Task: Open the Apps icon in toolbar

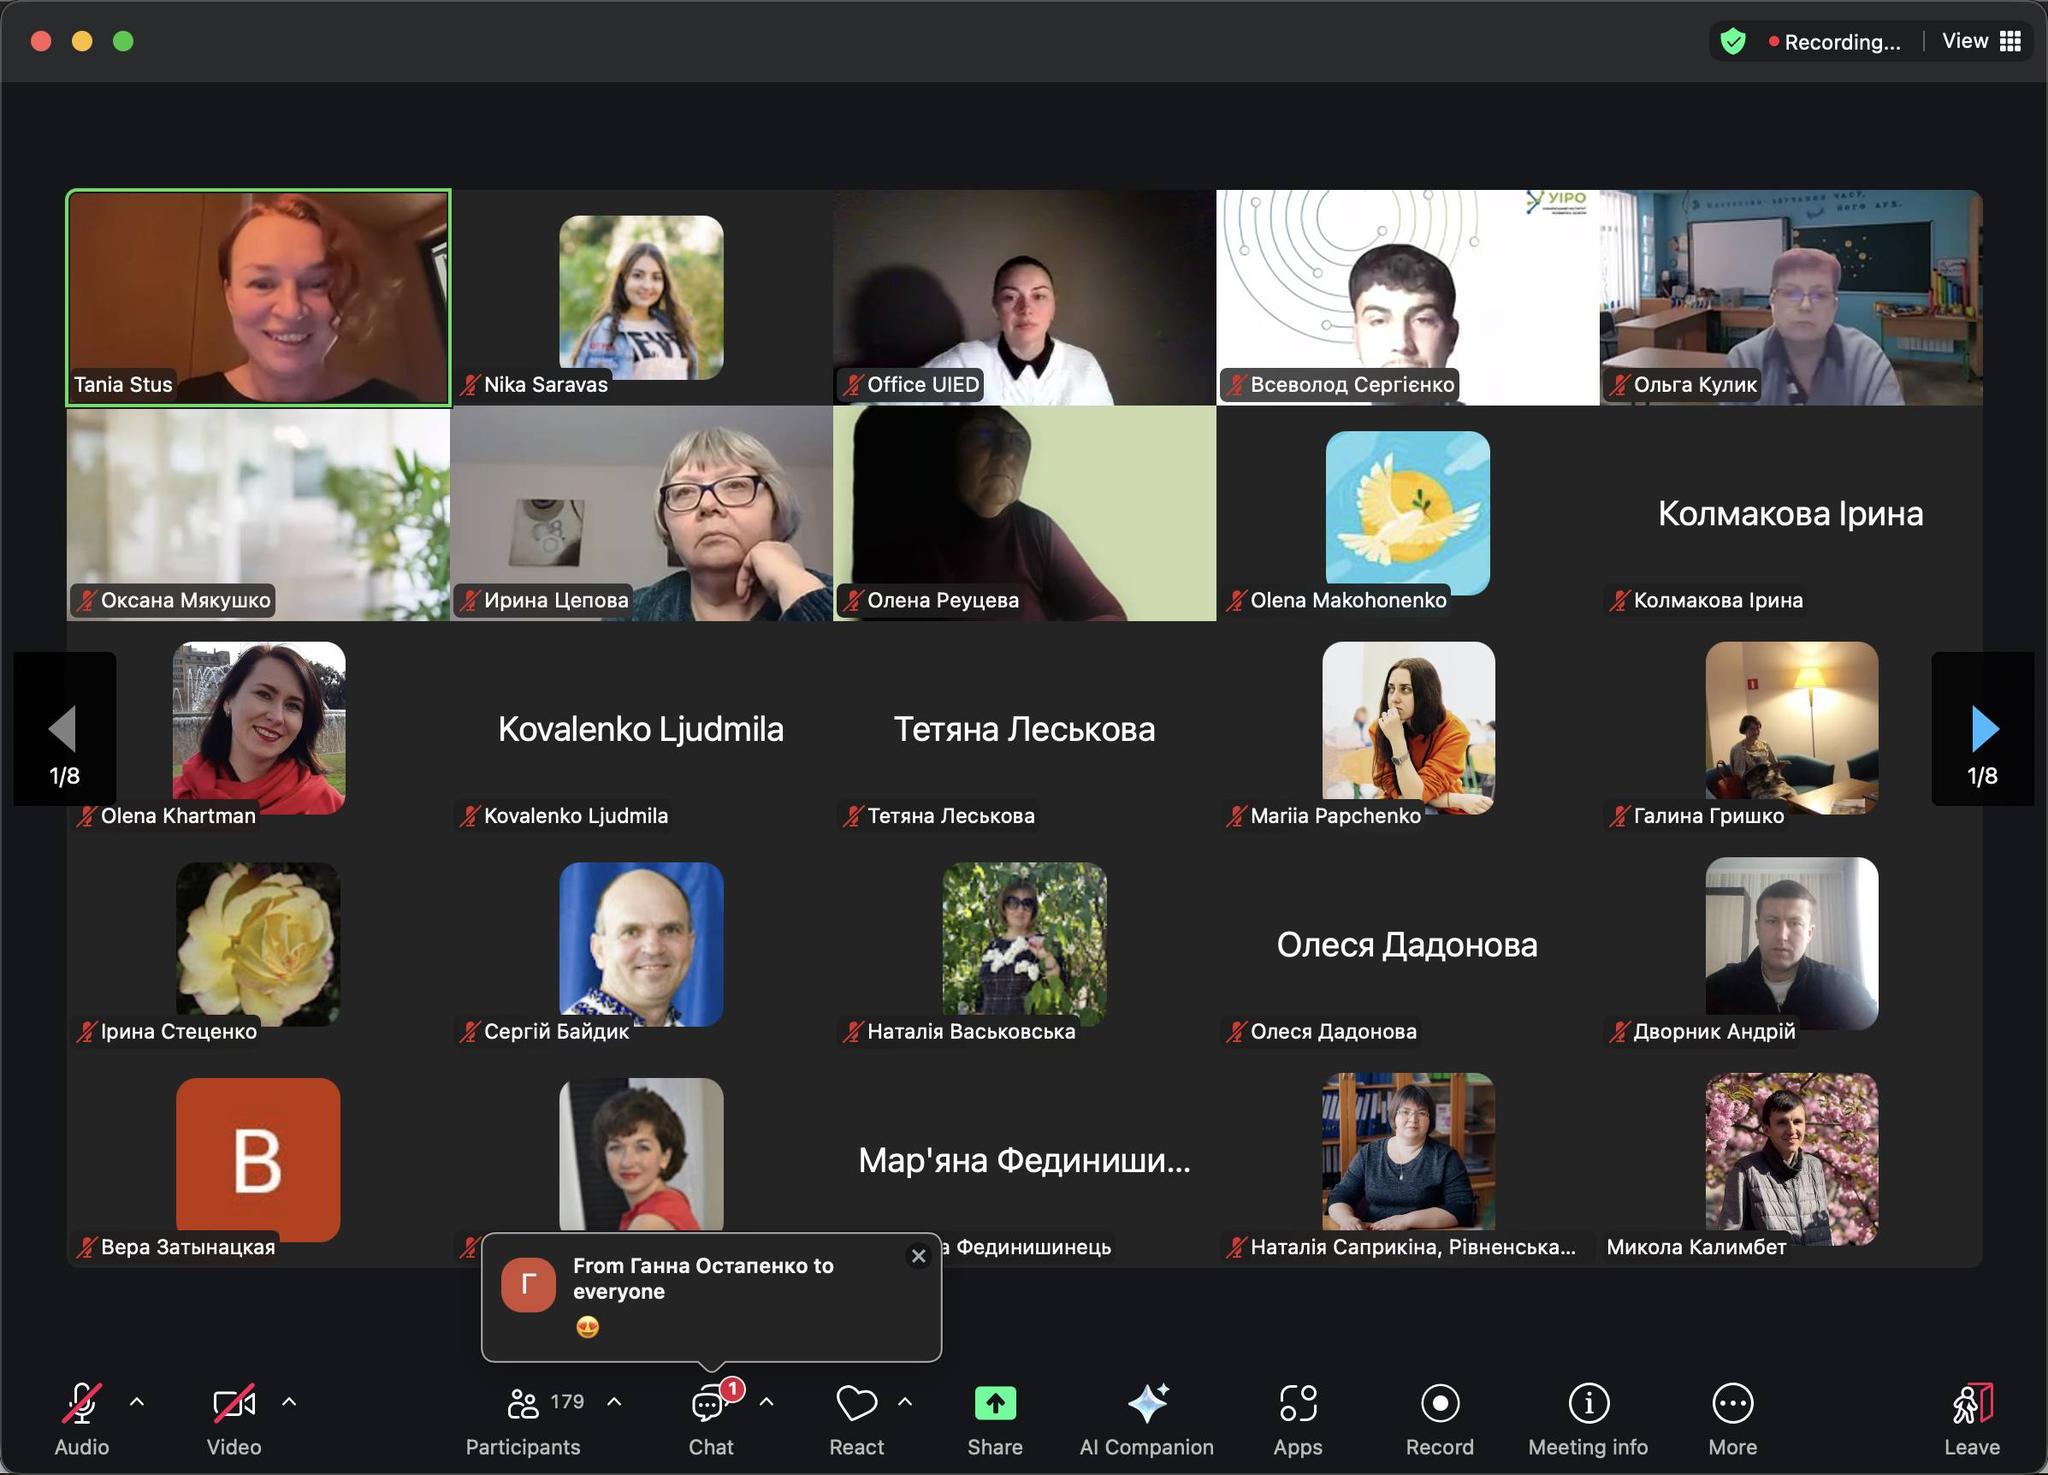Action: 1297,1403
